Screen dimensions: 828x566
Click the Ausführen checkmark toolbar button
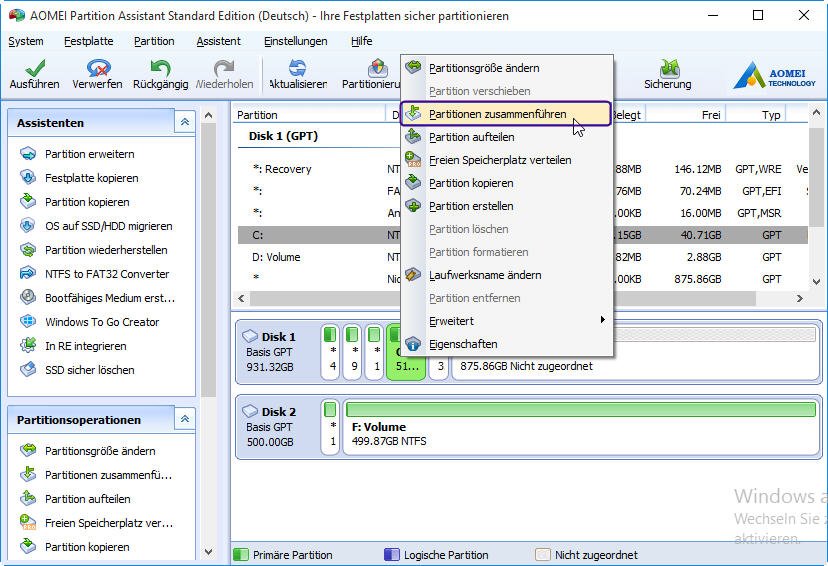pos(35,74)
